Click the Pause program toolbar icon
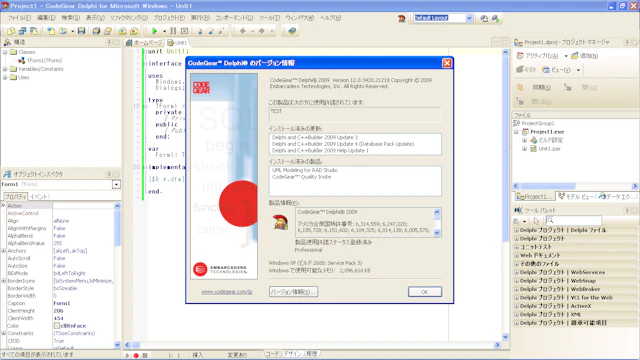This screenshot has height=360, width=640. 173,31
